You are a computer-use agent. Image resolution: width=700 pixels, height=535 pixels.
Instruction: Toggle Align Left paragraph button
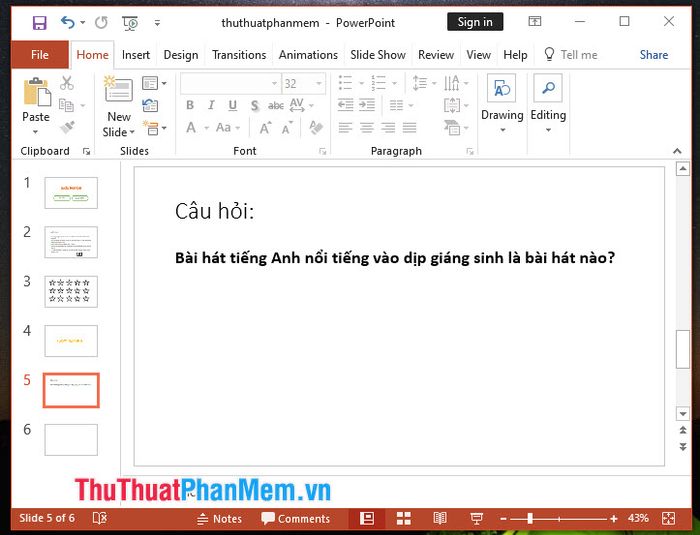click(345, 128)
